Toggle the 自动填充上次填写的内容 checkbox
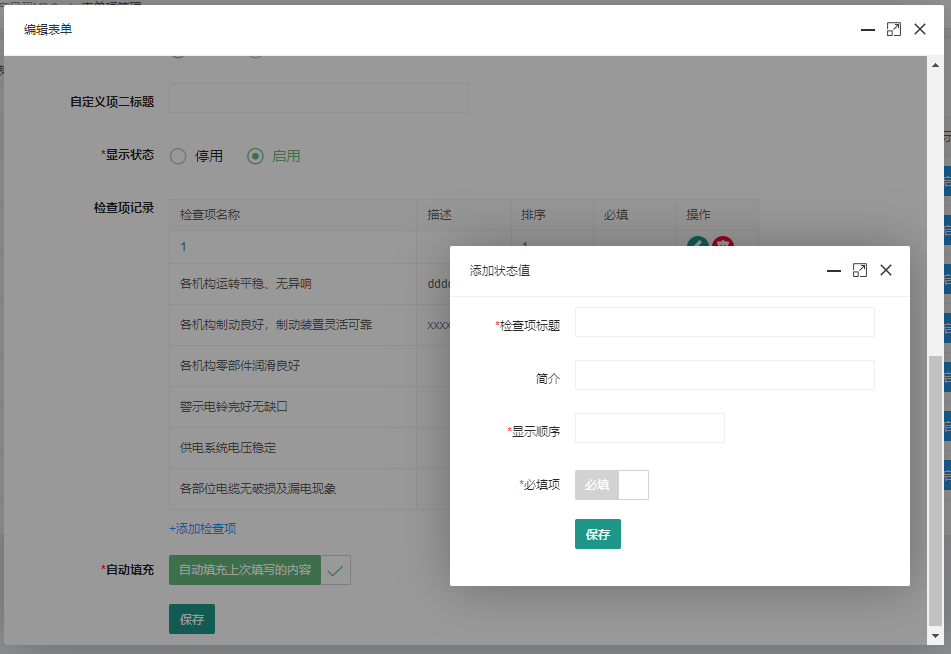 tap(336, 570)
